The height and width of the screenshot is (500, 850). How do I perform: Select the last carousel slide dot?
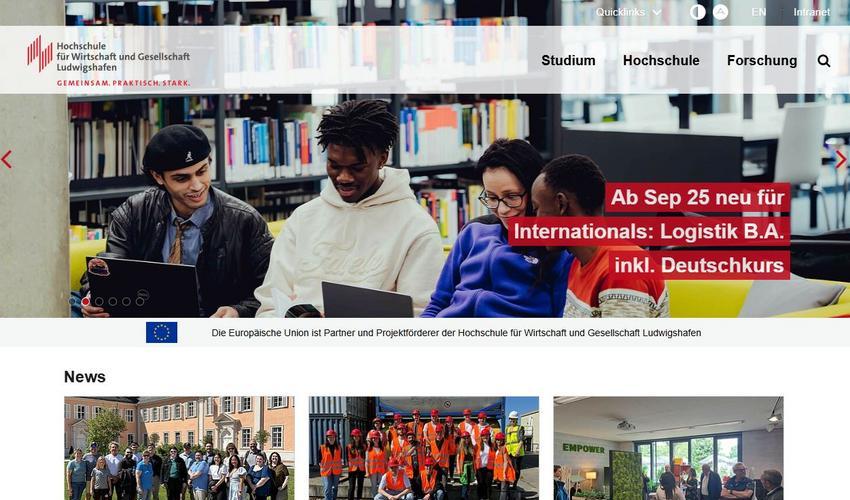click(140, 301)
